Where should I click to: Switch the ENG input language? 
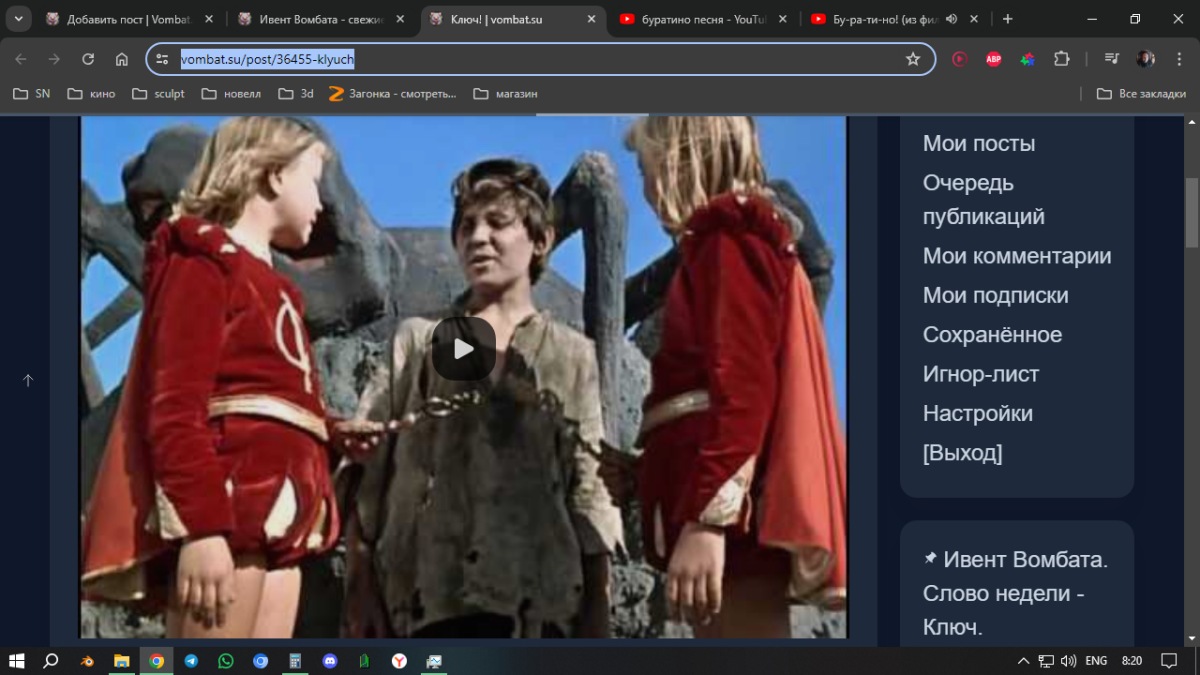(1096, 661)
